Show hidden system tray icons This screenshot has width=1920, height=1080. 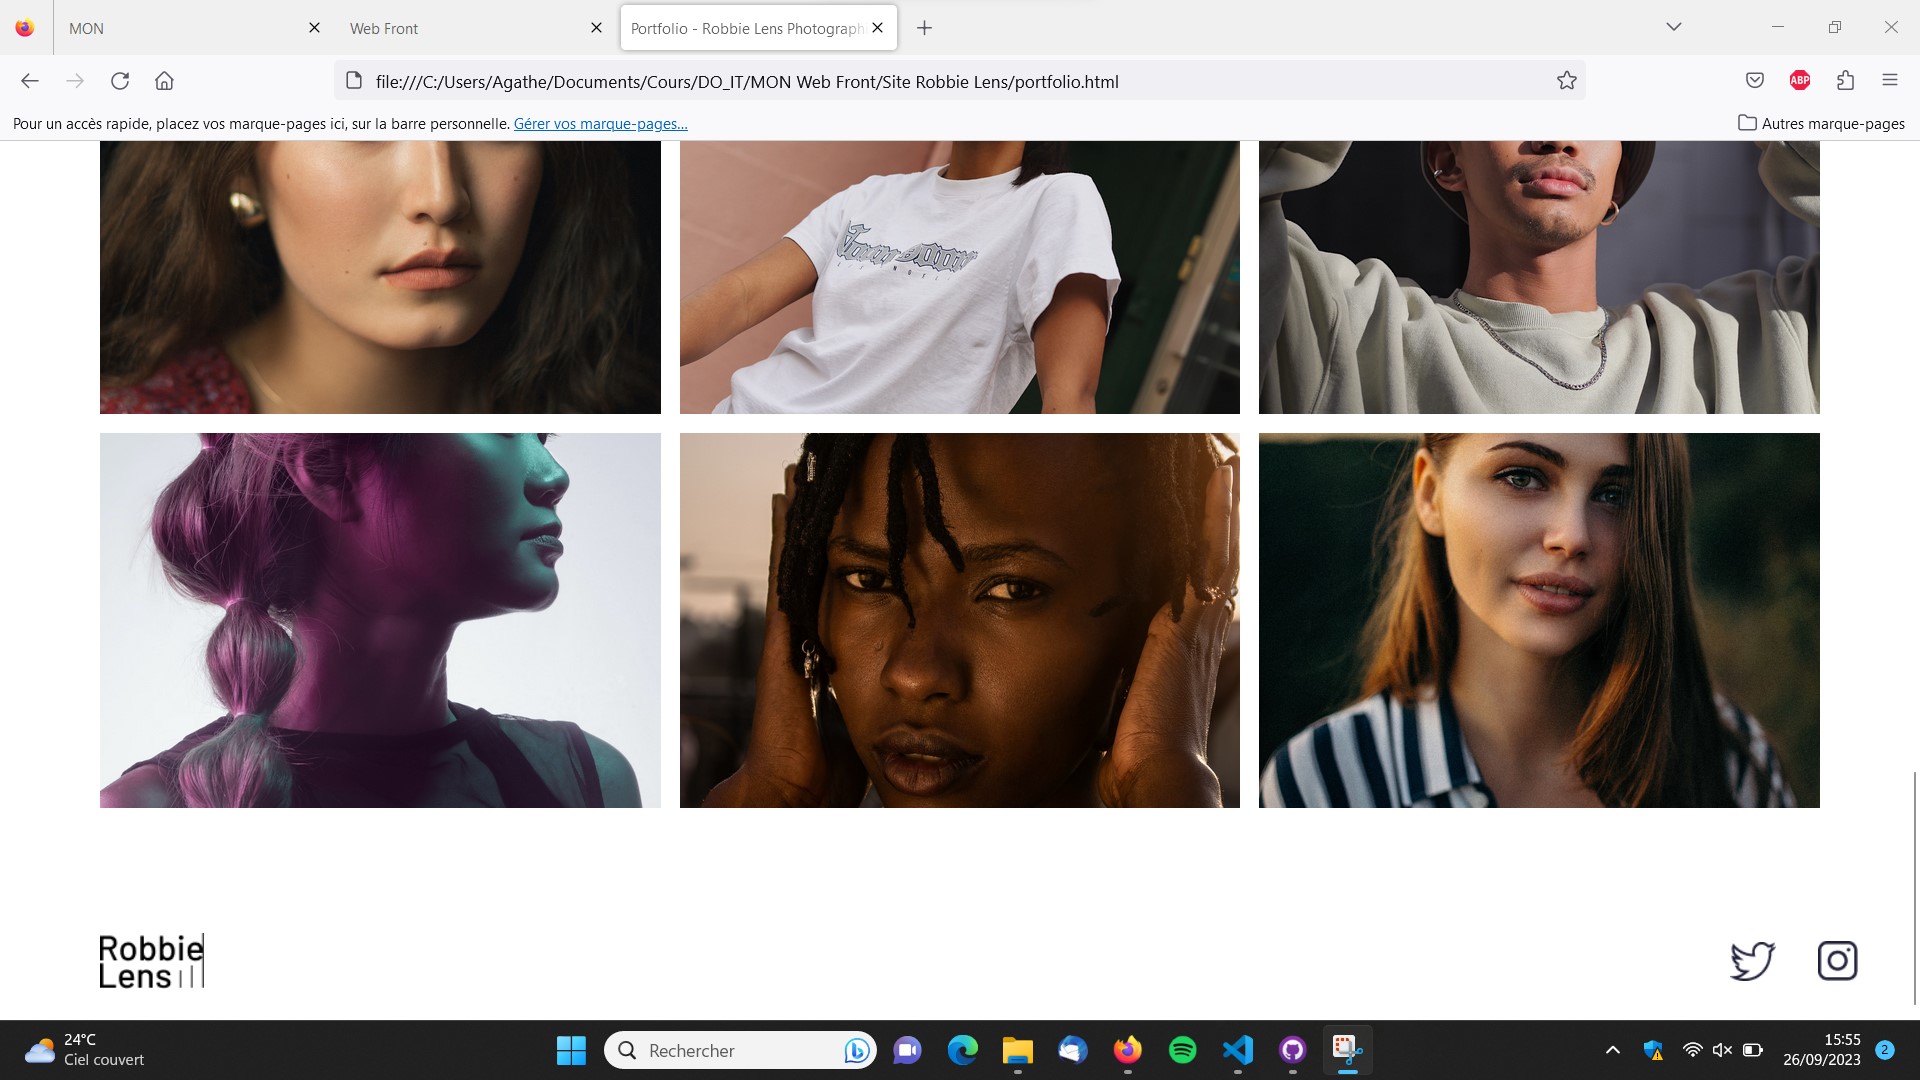coord(1612,1050)
